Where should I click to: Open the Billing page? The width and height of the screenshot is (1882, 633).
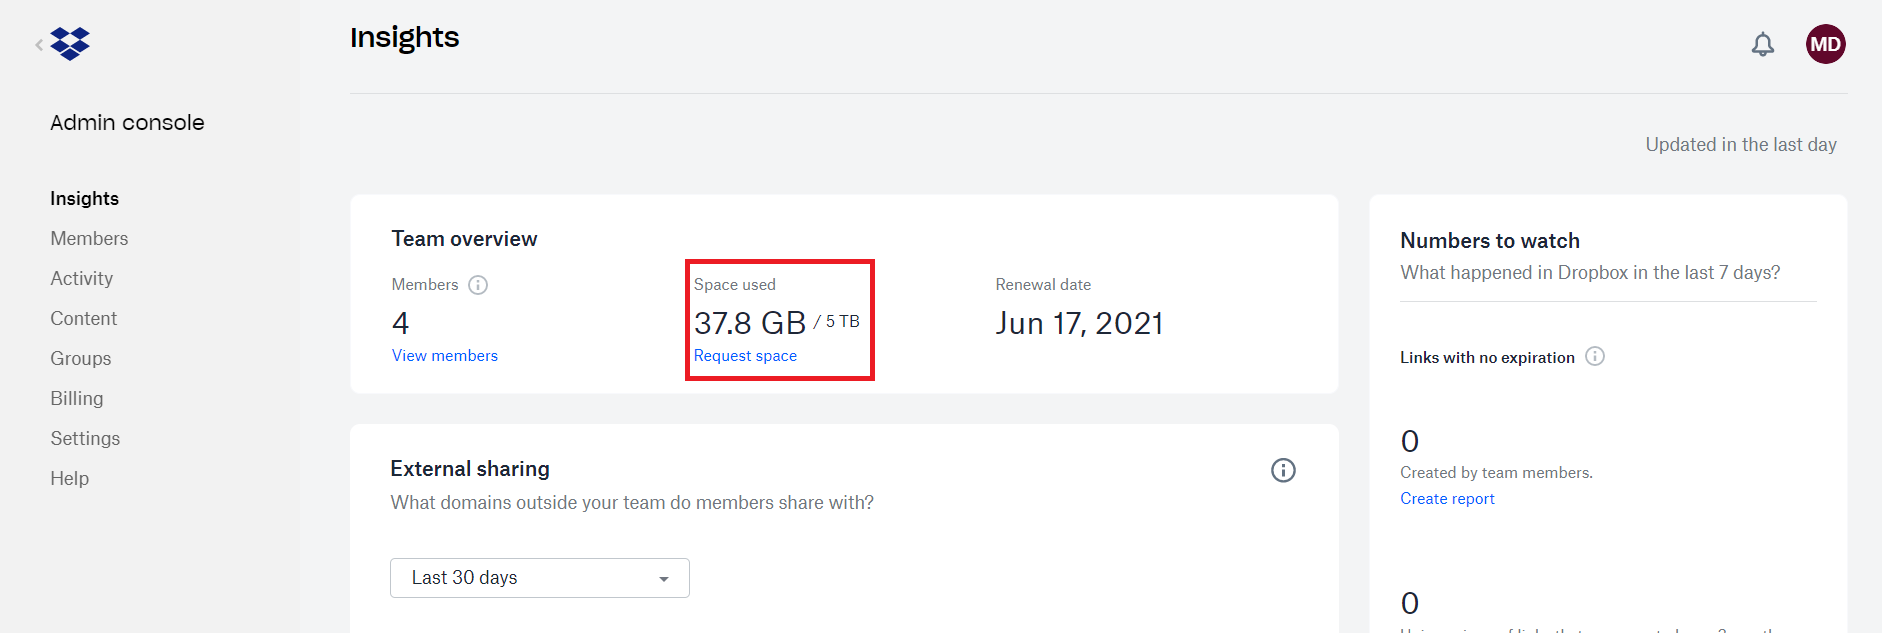[76, 398]
